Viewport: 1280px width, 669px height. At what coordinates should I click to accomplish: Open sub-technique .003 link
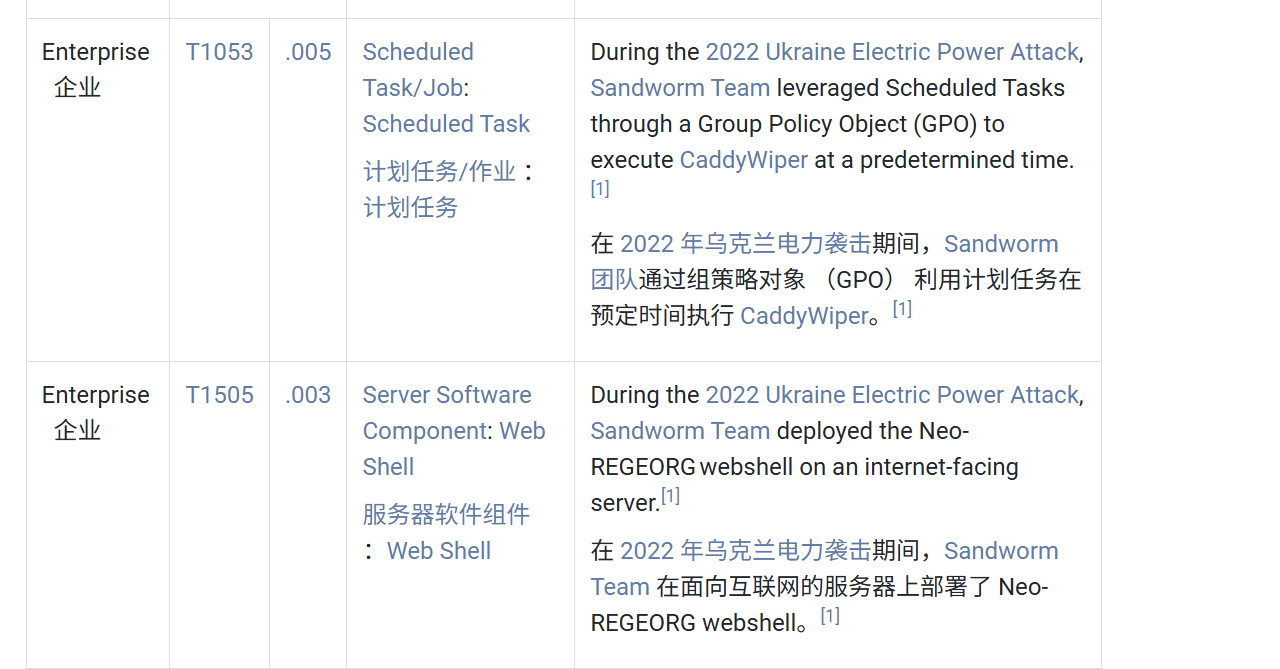click(308, 395)
